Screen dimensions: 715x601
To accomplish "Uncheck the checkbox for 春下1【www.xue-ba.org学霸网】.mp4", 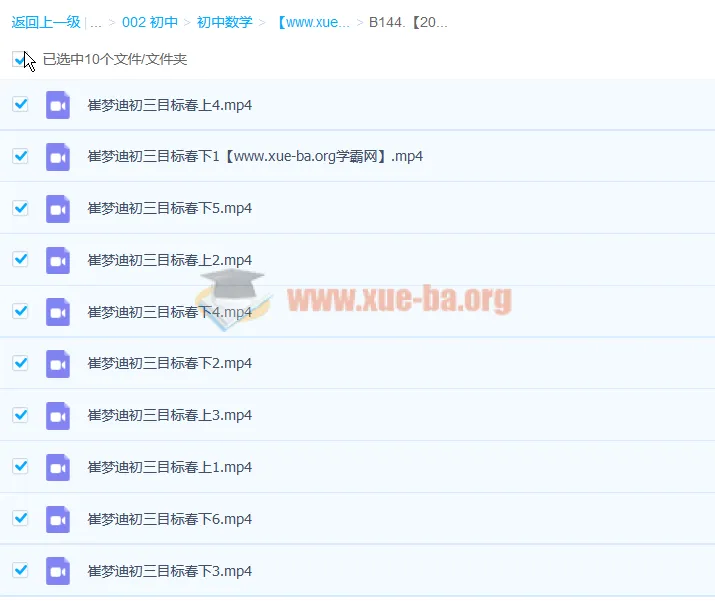I will [20, 156].
